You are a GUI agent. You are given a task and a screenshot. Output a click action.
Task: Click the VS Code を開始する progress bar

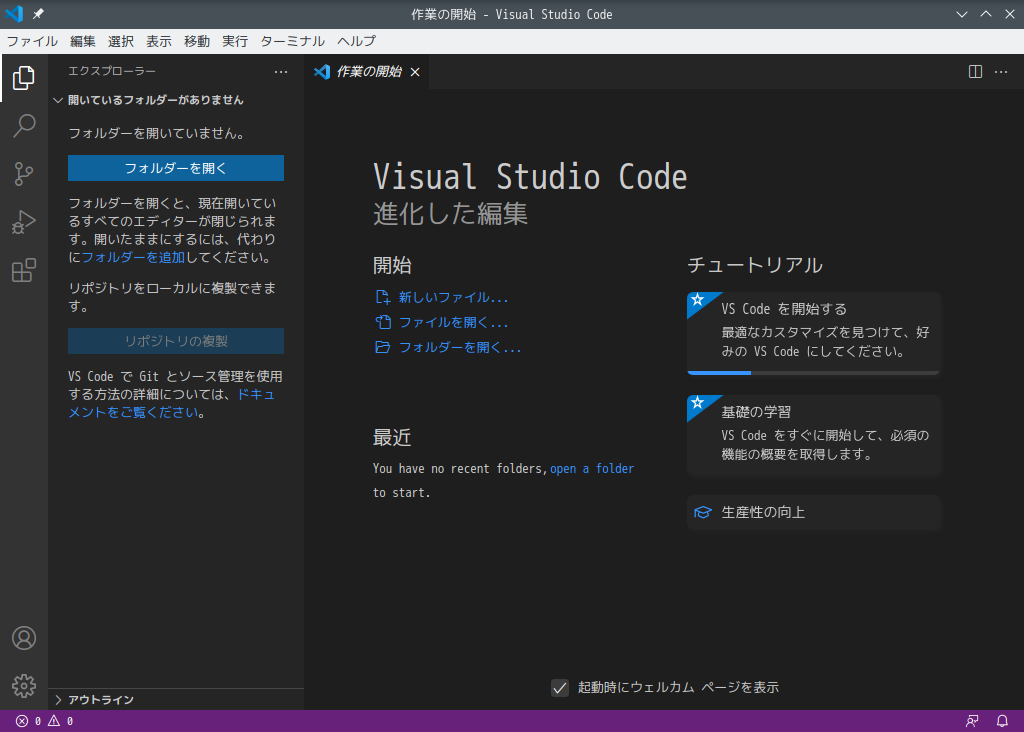[813, 373]
